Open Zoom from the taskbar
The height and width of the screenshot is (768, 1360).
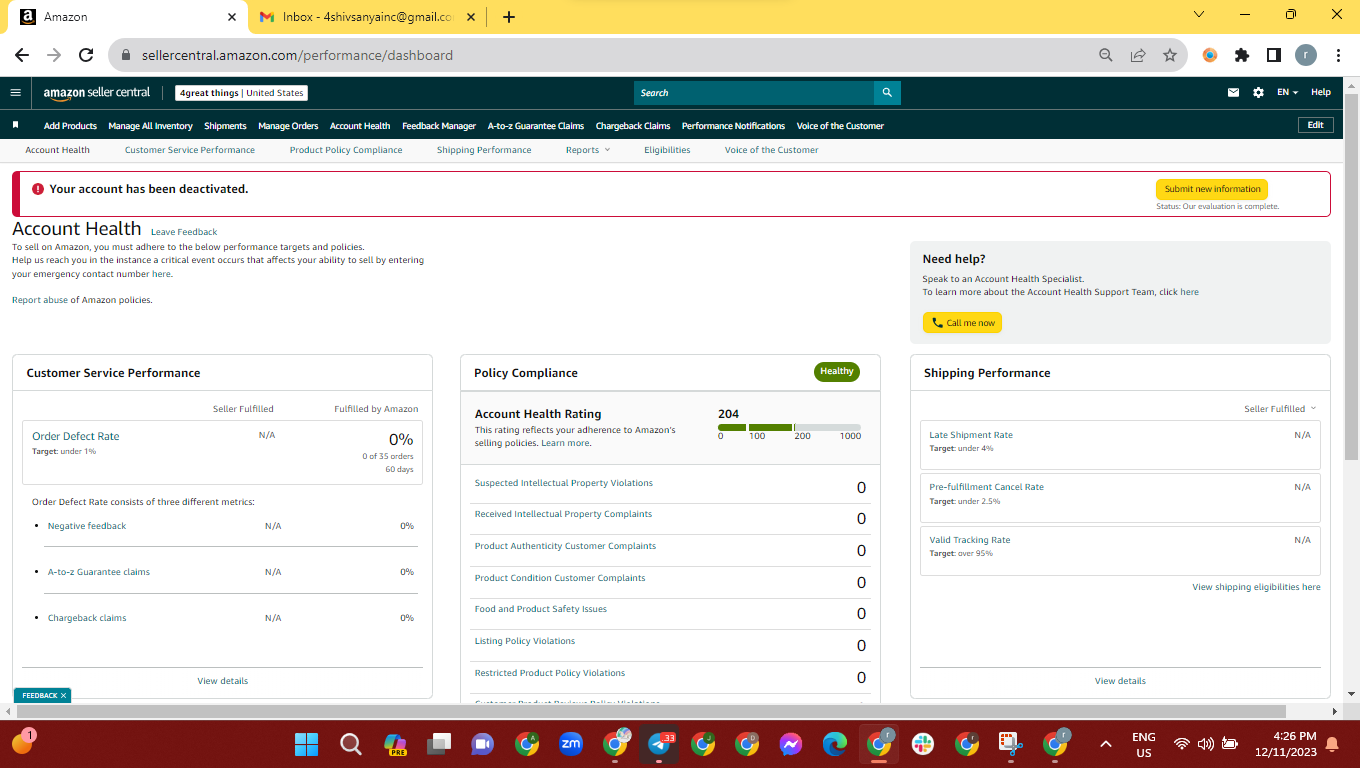tap(571, 744)
